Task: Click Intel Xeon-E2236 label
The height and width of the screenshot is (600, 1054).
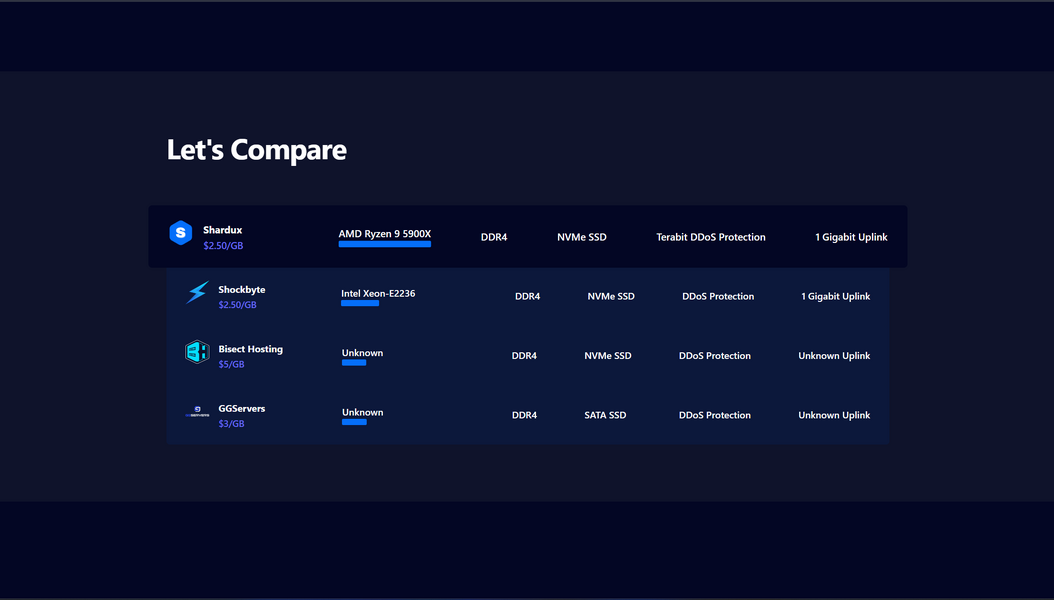Action: click(x=378, y=294)
